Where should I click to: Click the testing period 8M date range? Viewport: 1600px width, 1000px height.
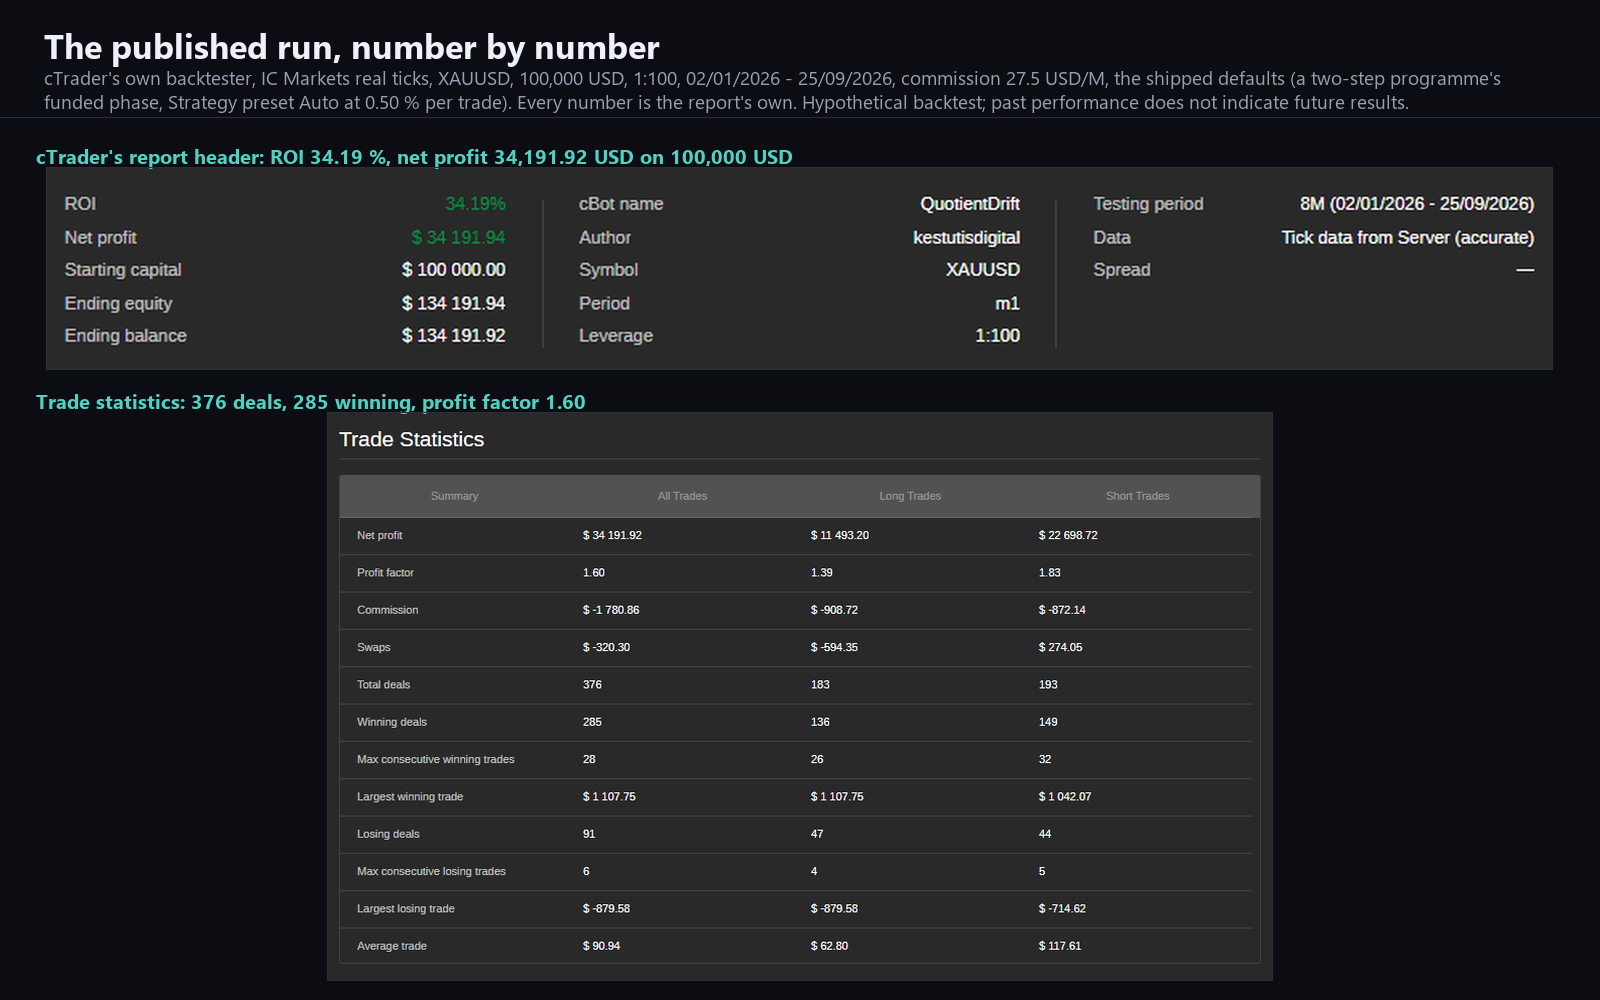coord(1417,204)
